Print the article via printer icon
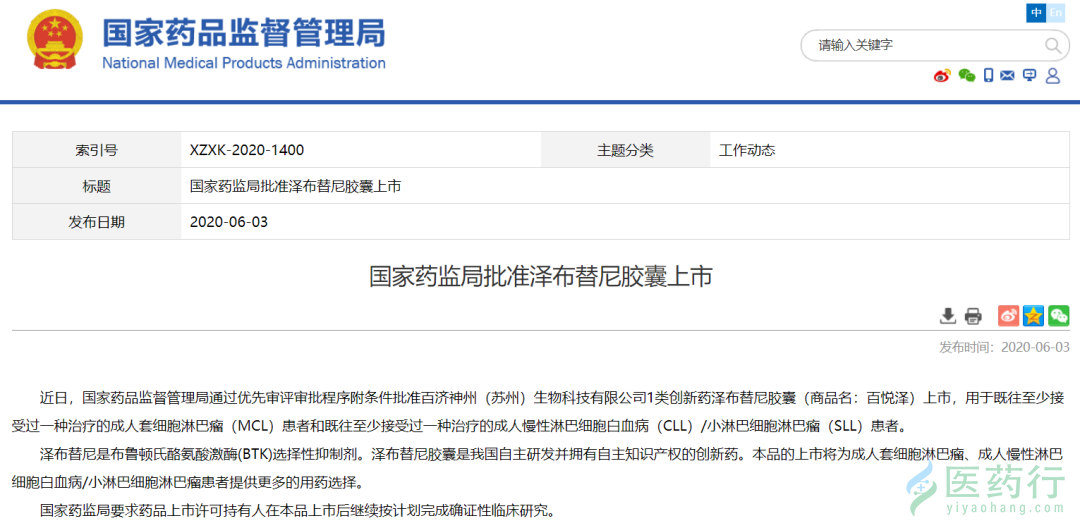1080x528 pixels. tap(973, 316)
